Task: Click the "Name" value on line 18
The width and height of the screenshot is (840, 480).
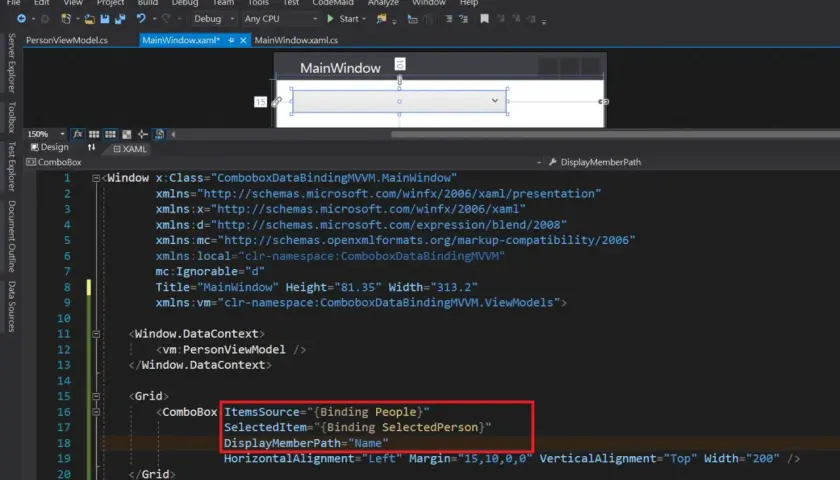Action: (x=368, y=443)
